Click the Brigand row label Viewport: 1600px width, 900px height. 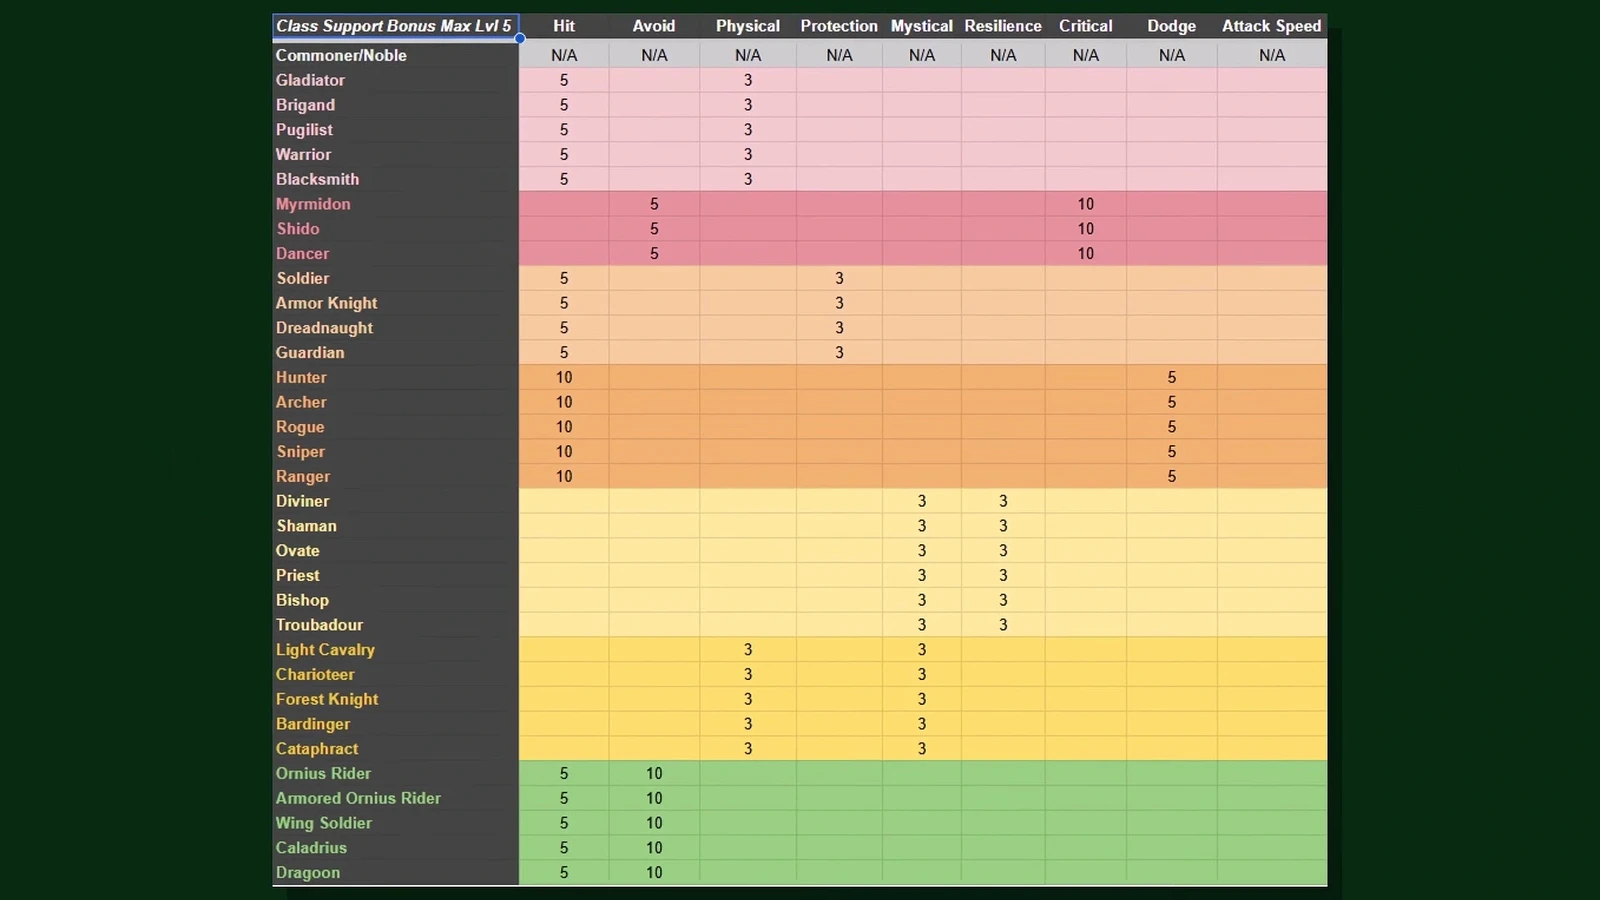click(x=305, y=105)
